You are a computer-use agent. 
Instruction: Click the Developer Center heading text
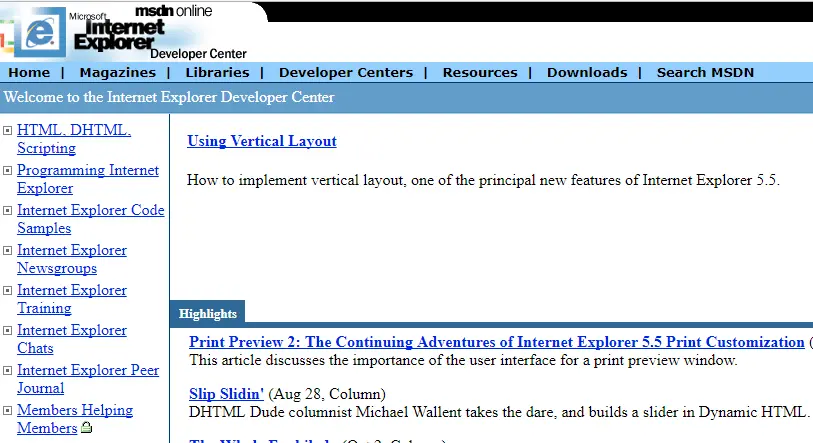point(199,54)
